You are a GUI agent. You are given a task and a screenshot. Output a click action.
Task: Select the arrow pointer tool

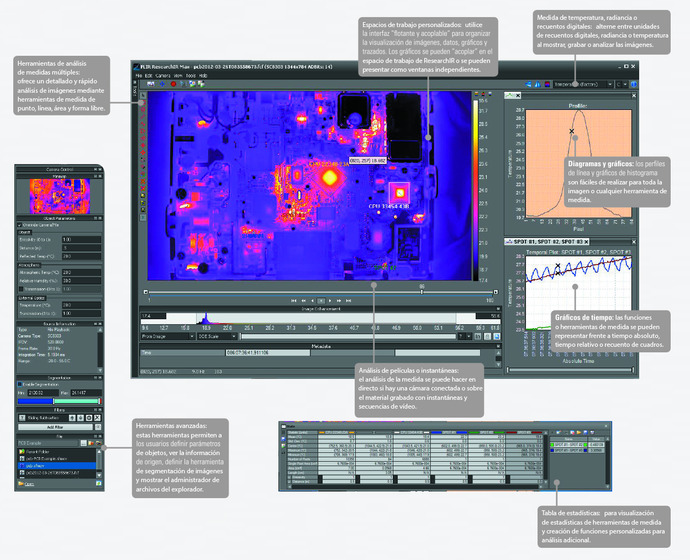pyautogui.click(x=143, y=95)
